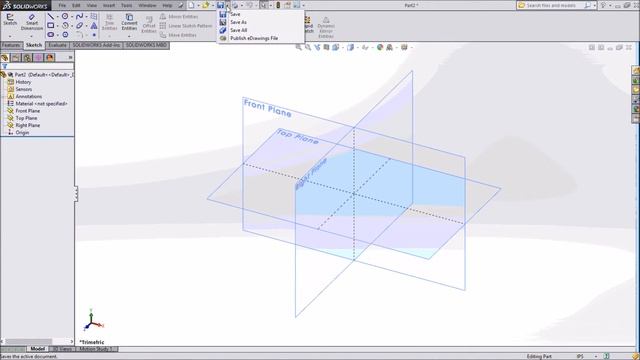Click Convert Entities tool
The image size is (640, 360).
[129, 22]
